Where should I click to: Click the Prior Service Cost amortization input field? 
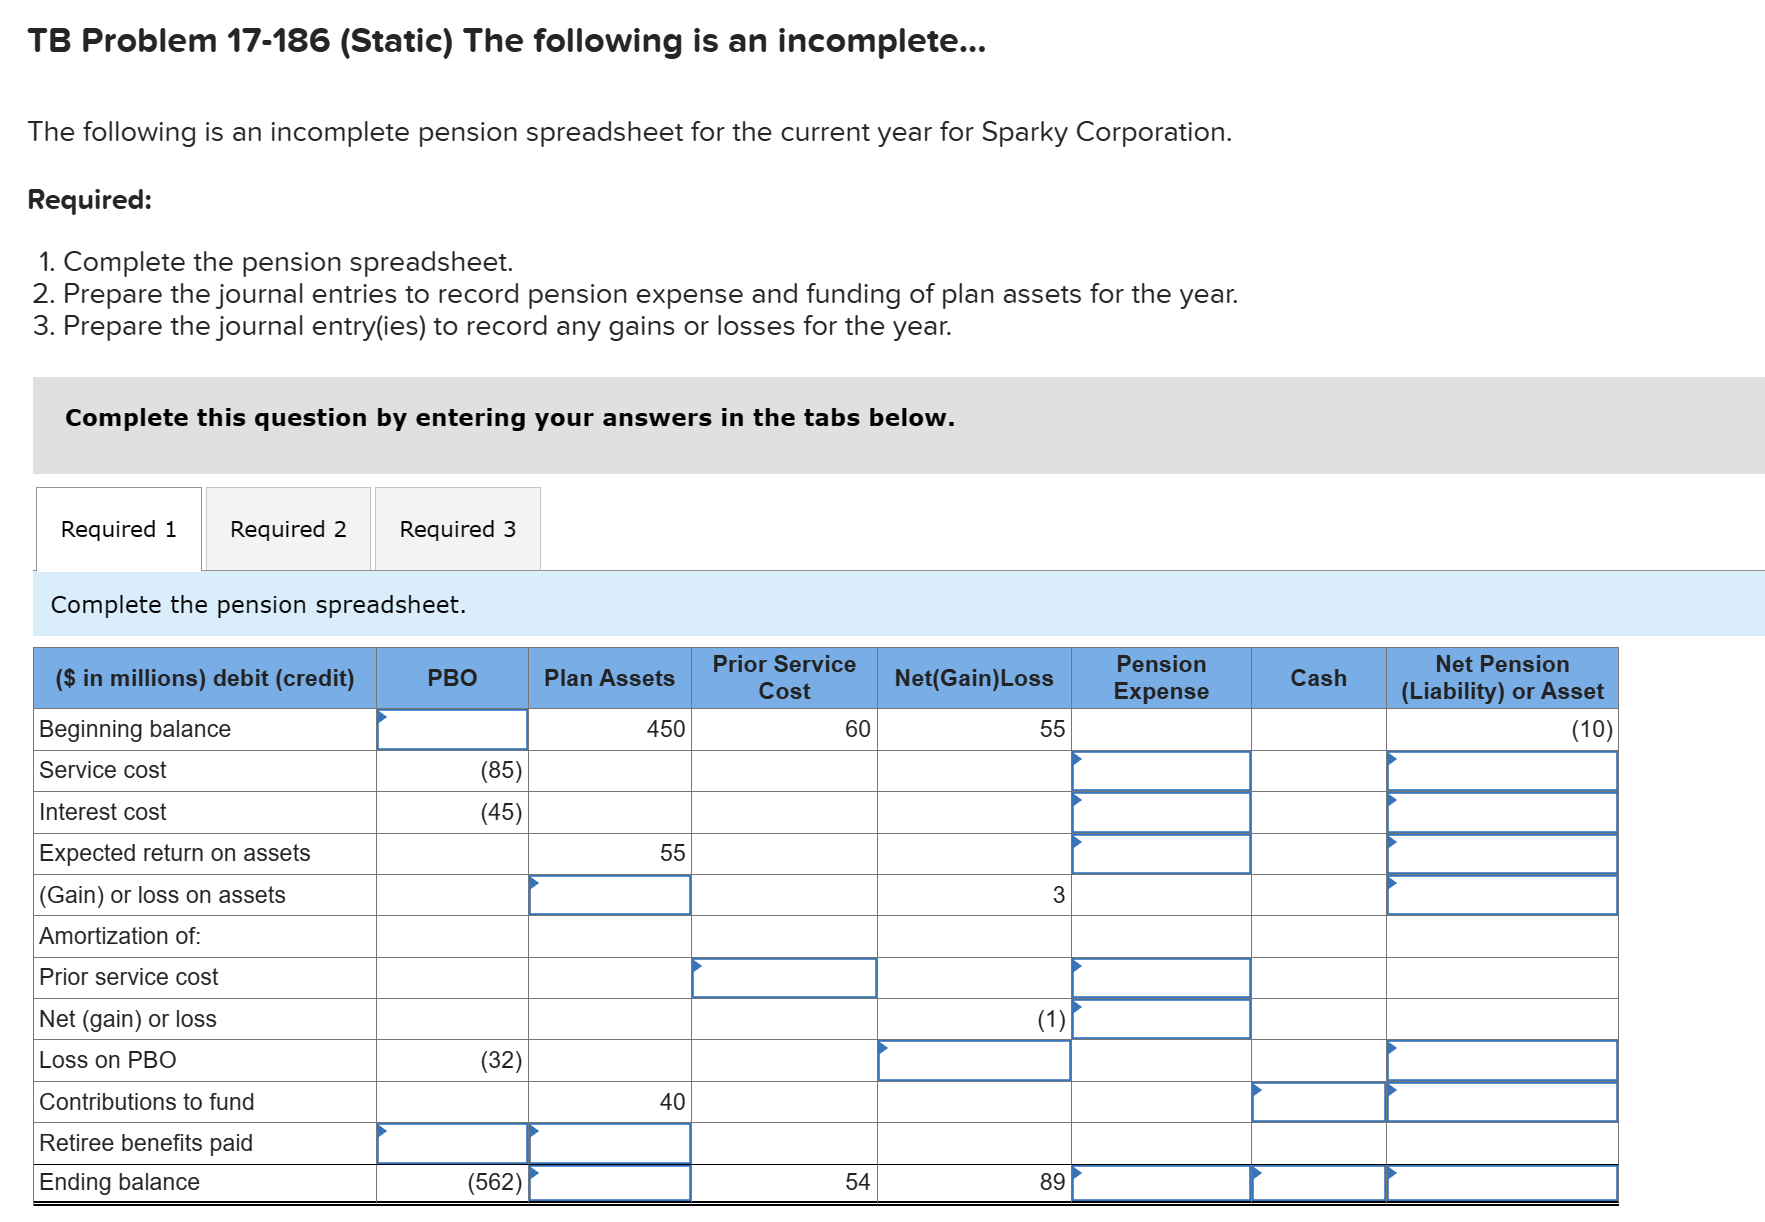pyautogui.click(x=783, y=977)
